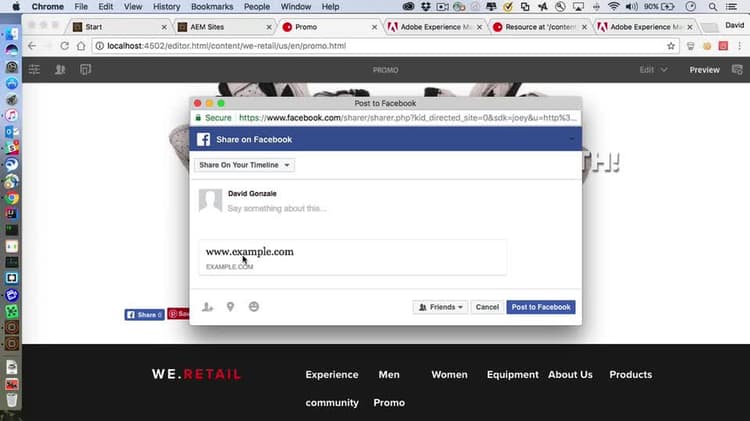This screenshot has height=421, width=750.
Task: Click the WE.RETAIL footer logo
Action: point(196,374)
